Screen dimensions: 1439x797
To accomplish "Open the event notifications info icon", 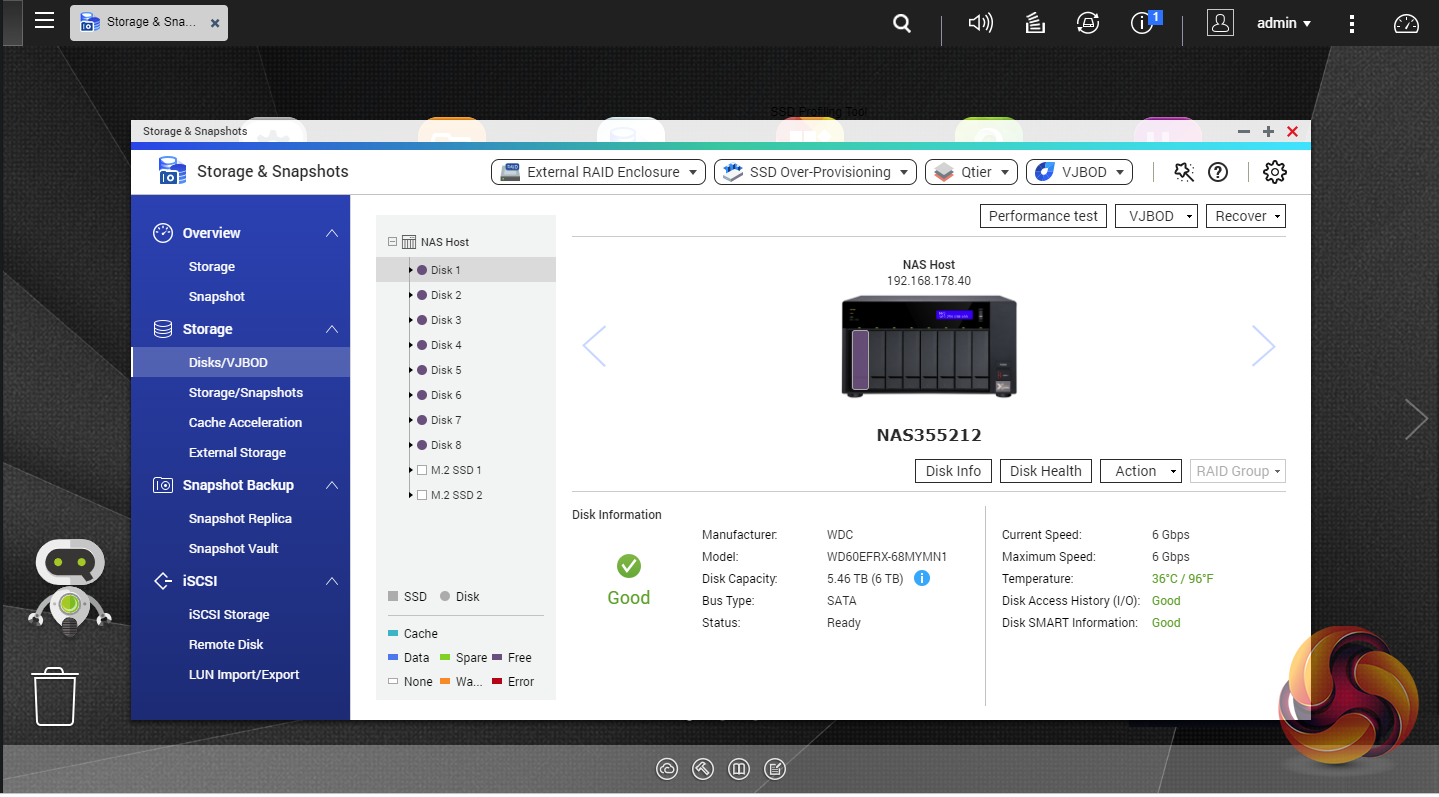I will click(1142, 23).
